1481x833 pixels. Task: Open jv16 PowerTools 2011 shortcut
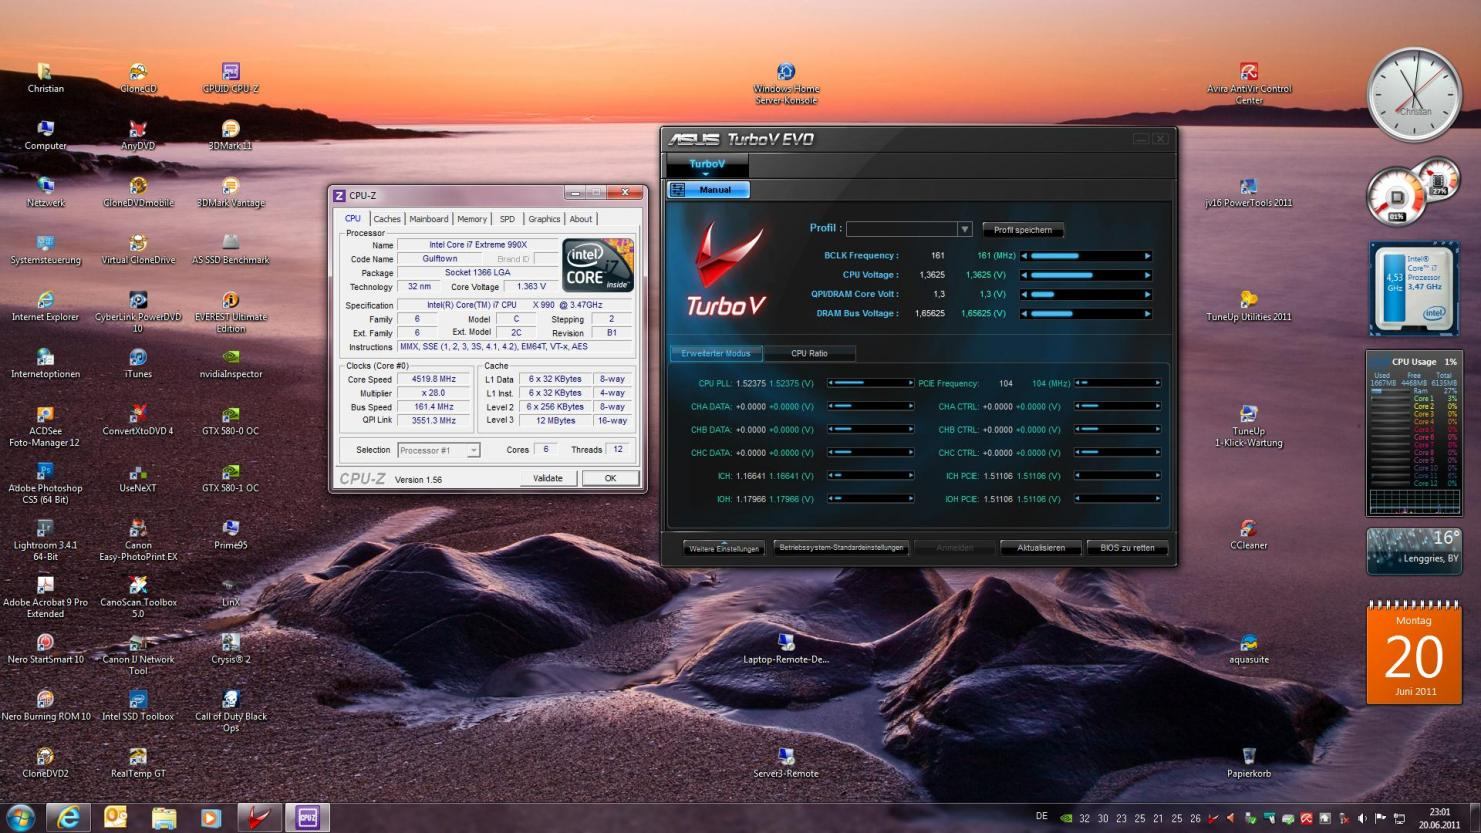coord(1249,192)
